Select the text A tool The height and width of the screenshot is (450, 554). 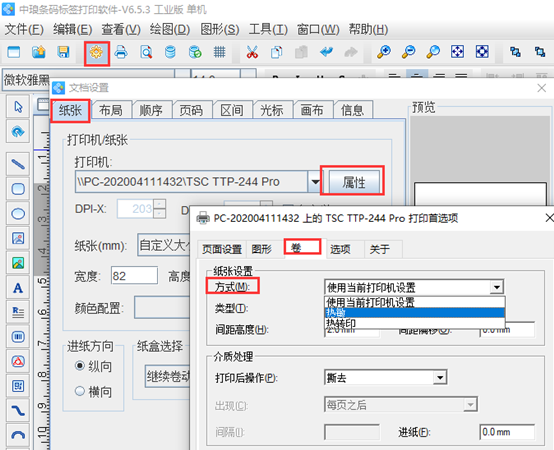18,288
